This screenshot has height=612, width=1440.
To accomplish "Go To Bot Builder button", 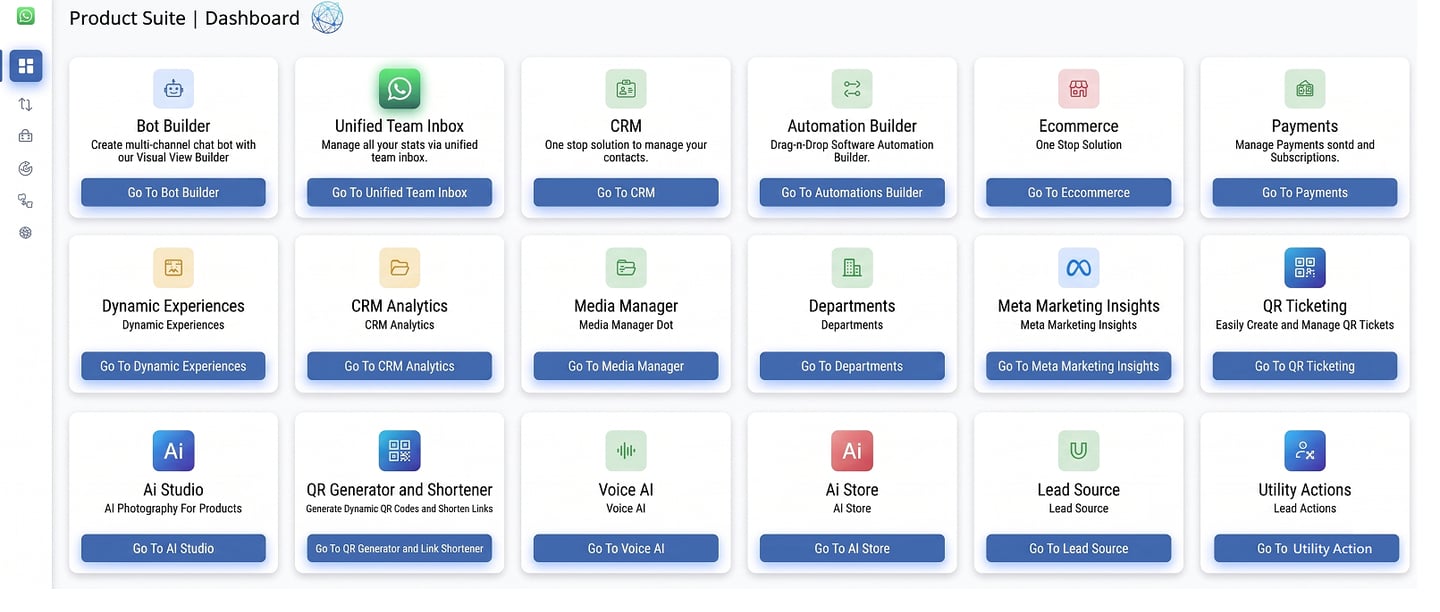I will 173,192.
